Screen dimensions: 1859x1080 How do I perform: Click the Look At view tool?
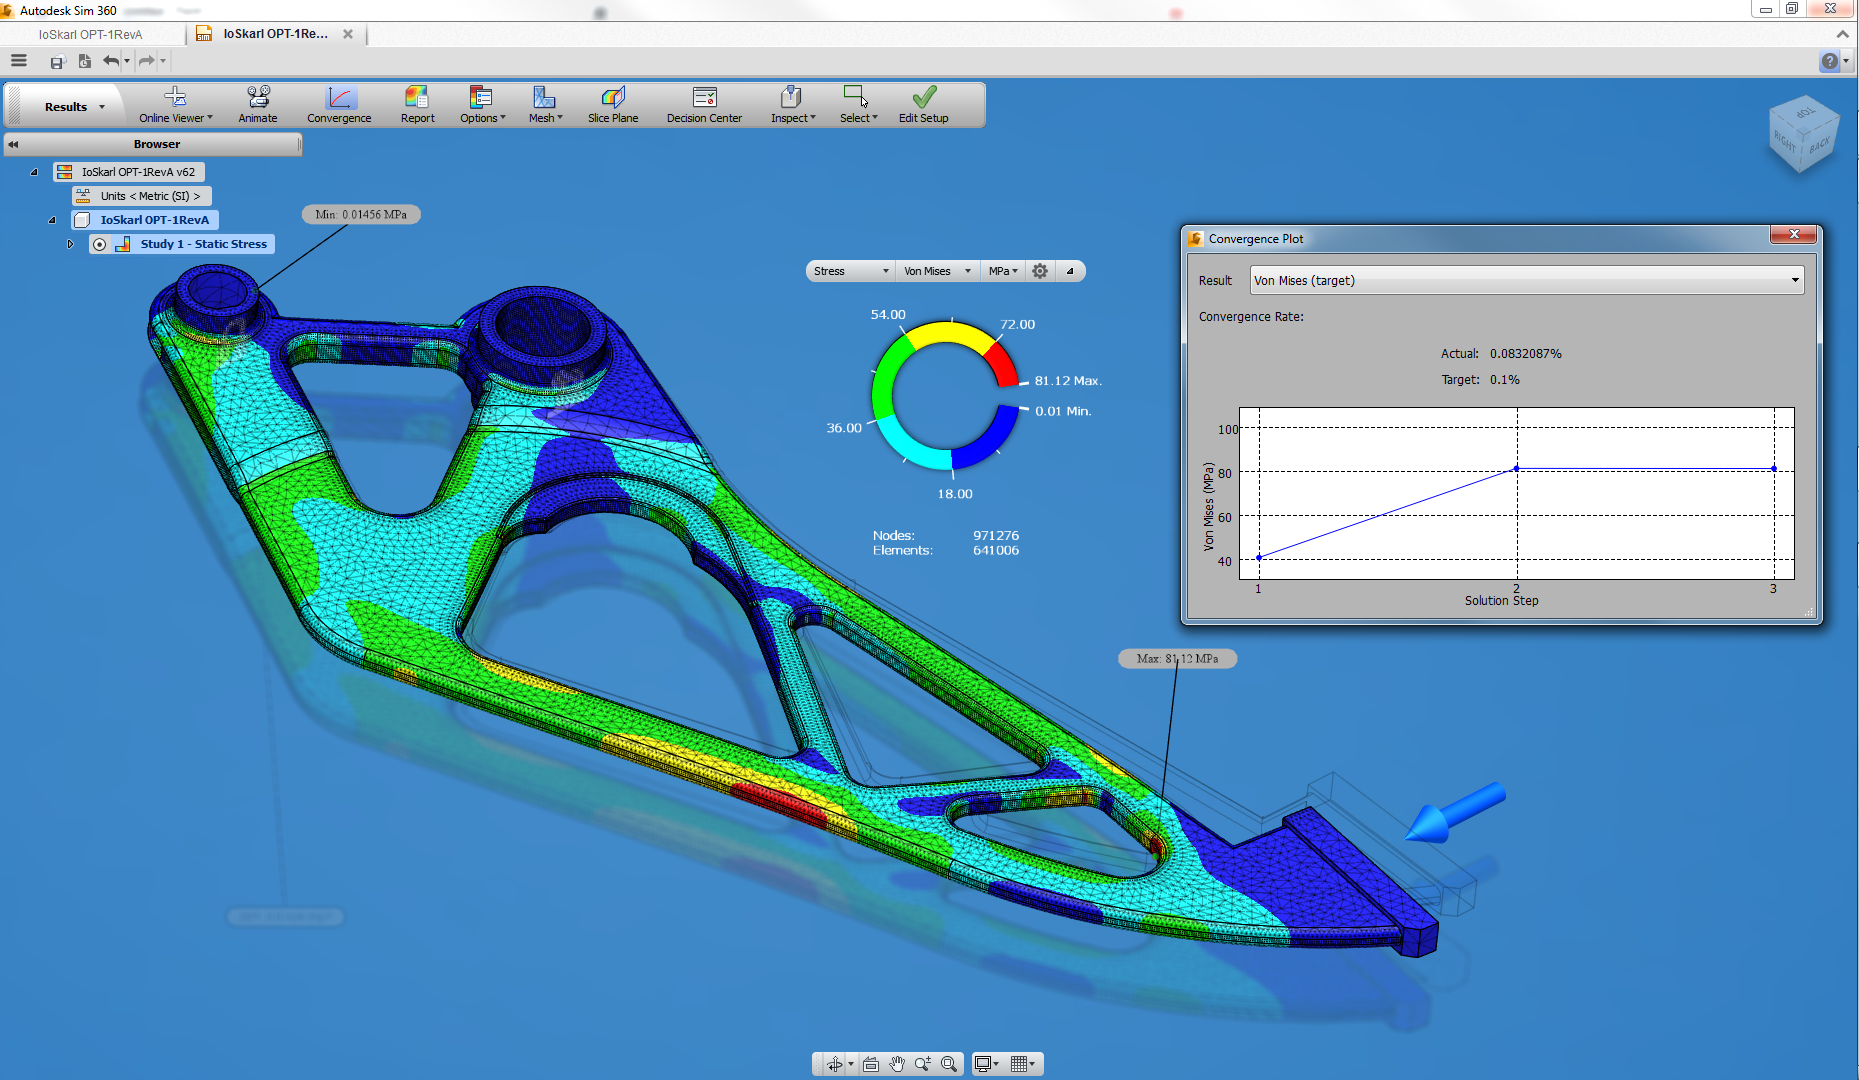[871, 1064]
